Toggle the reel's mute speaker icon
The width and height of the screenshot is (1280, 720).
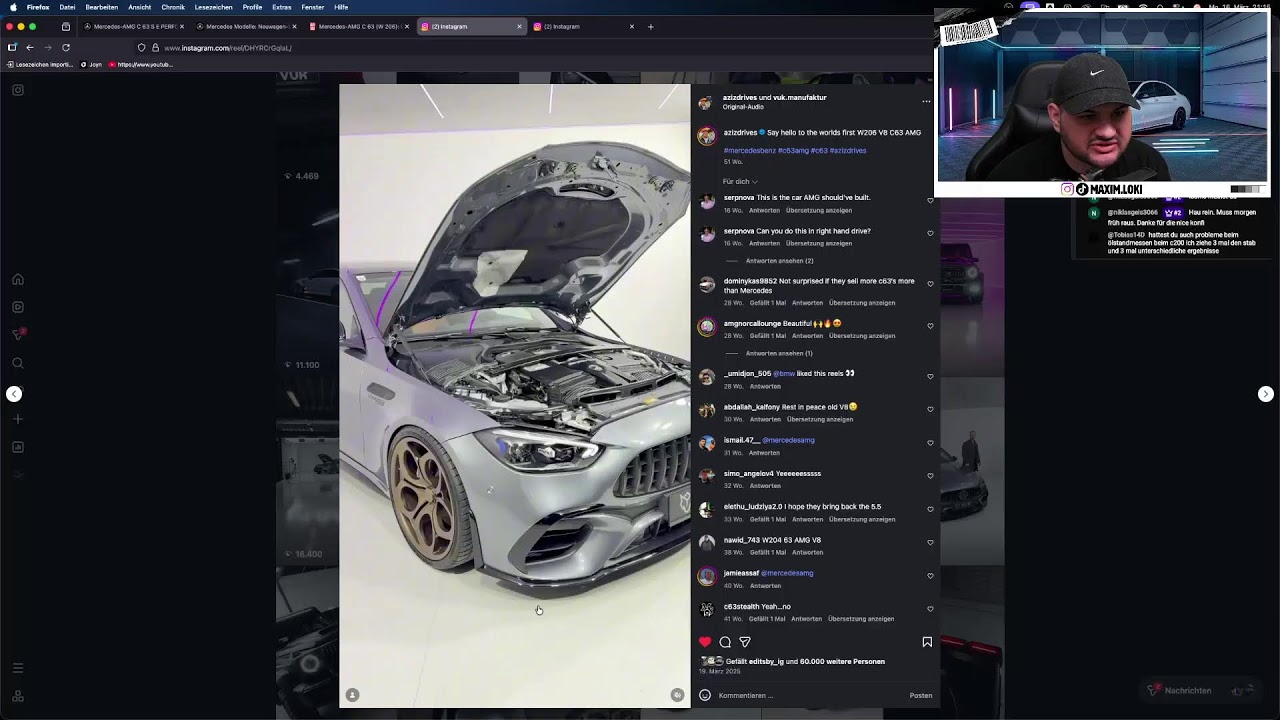point(677,695)
